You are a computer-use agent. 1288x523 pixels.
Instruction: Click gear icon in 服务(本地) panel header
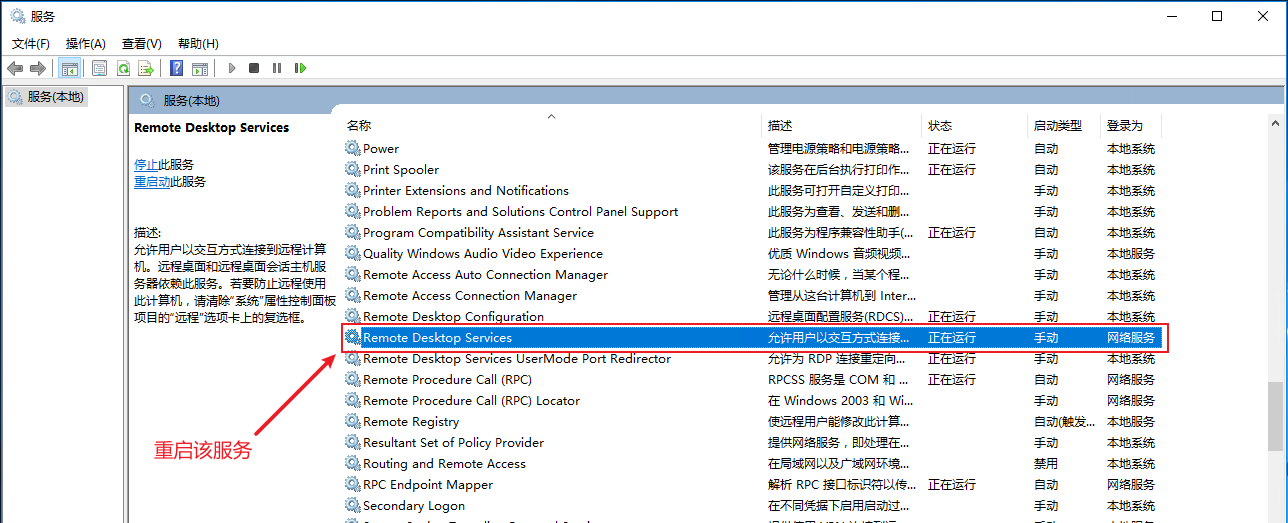pyautogui.click(x=147, y=100)
